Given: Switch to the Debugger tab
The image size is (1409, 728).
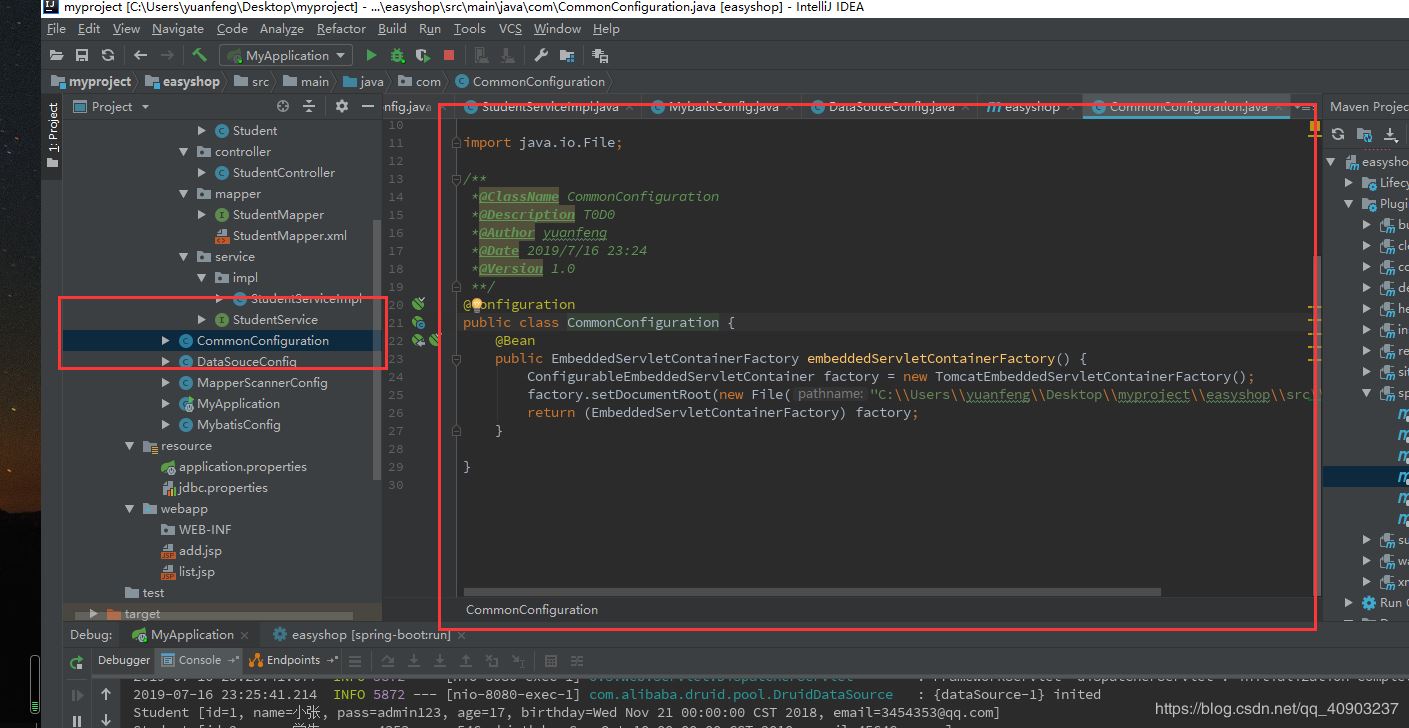Looking at the screenshot, I should tap(124, 660).
